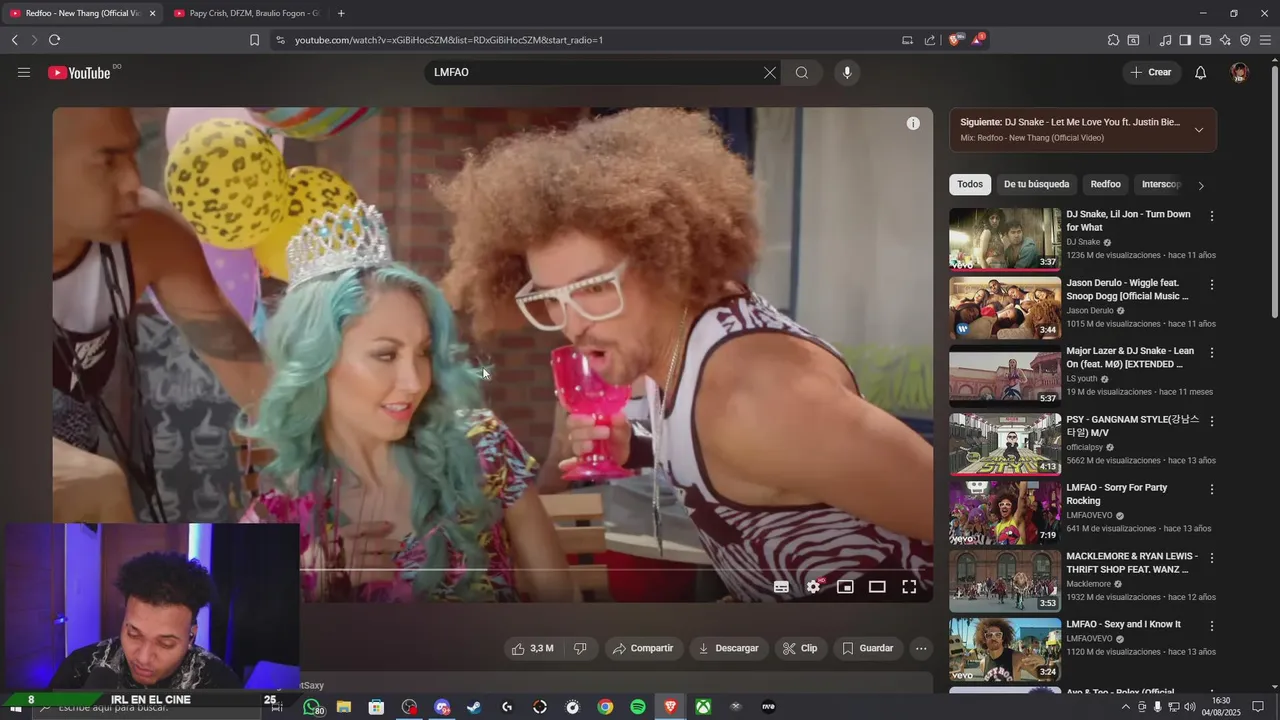Open Google Chrome from the taskbar
1280x720 pixels.
(605, 707)
